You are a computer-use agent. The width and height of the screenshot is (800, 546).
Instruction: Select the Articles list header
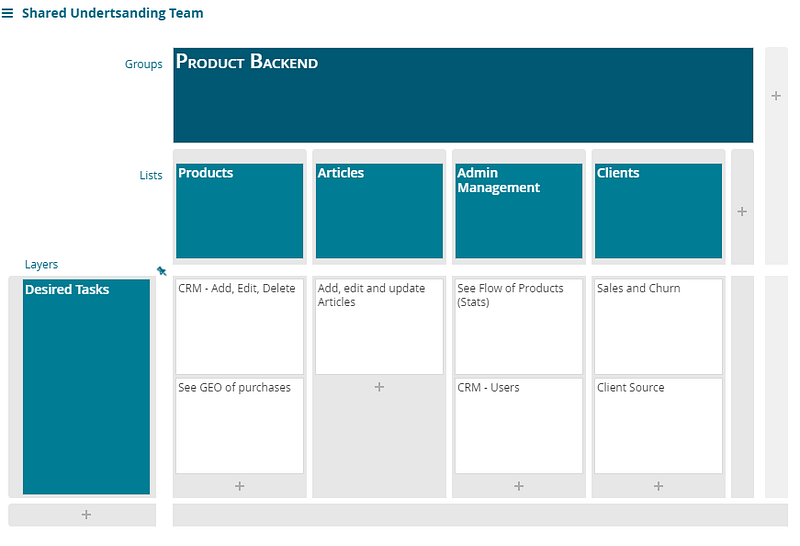click(379, 211)
